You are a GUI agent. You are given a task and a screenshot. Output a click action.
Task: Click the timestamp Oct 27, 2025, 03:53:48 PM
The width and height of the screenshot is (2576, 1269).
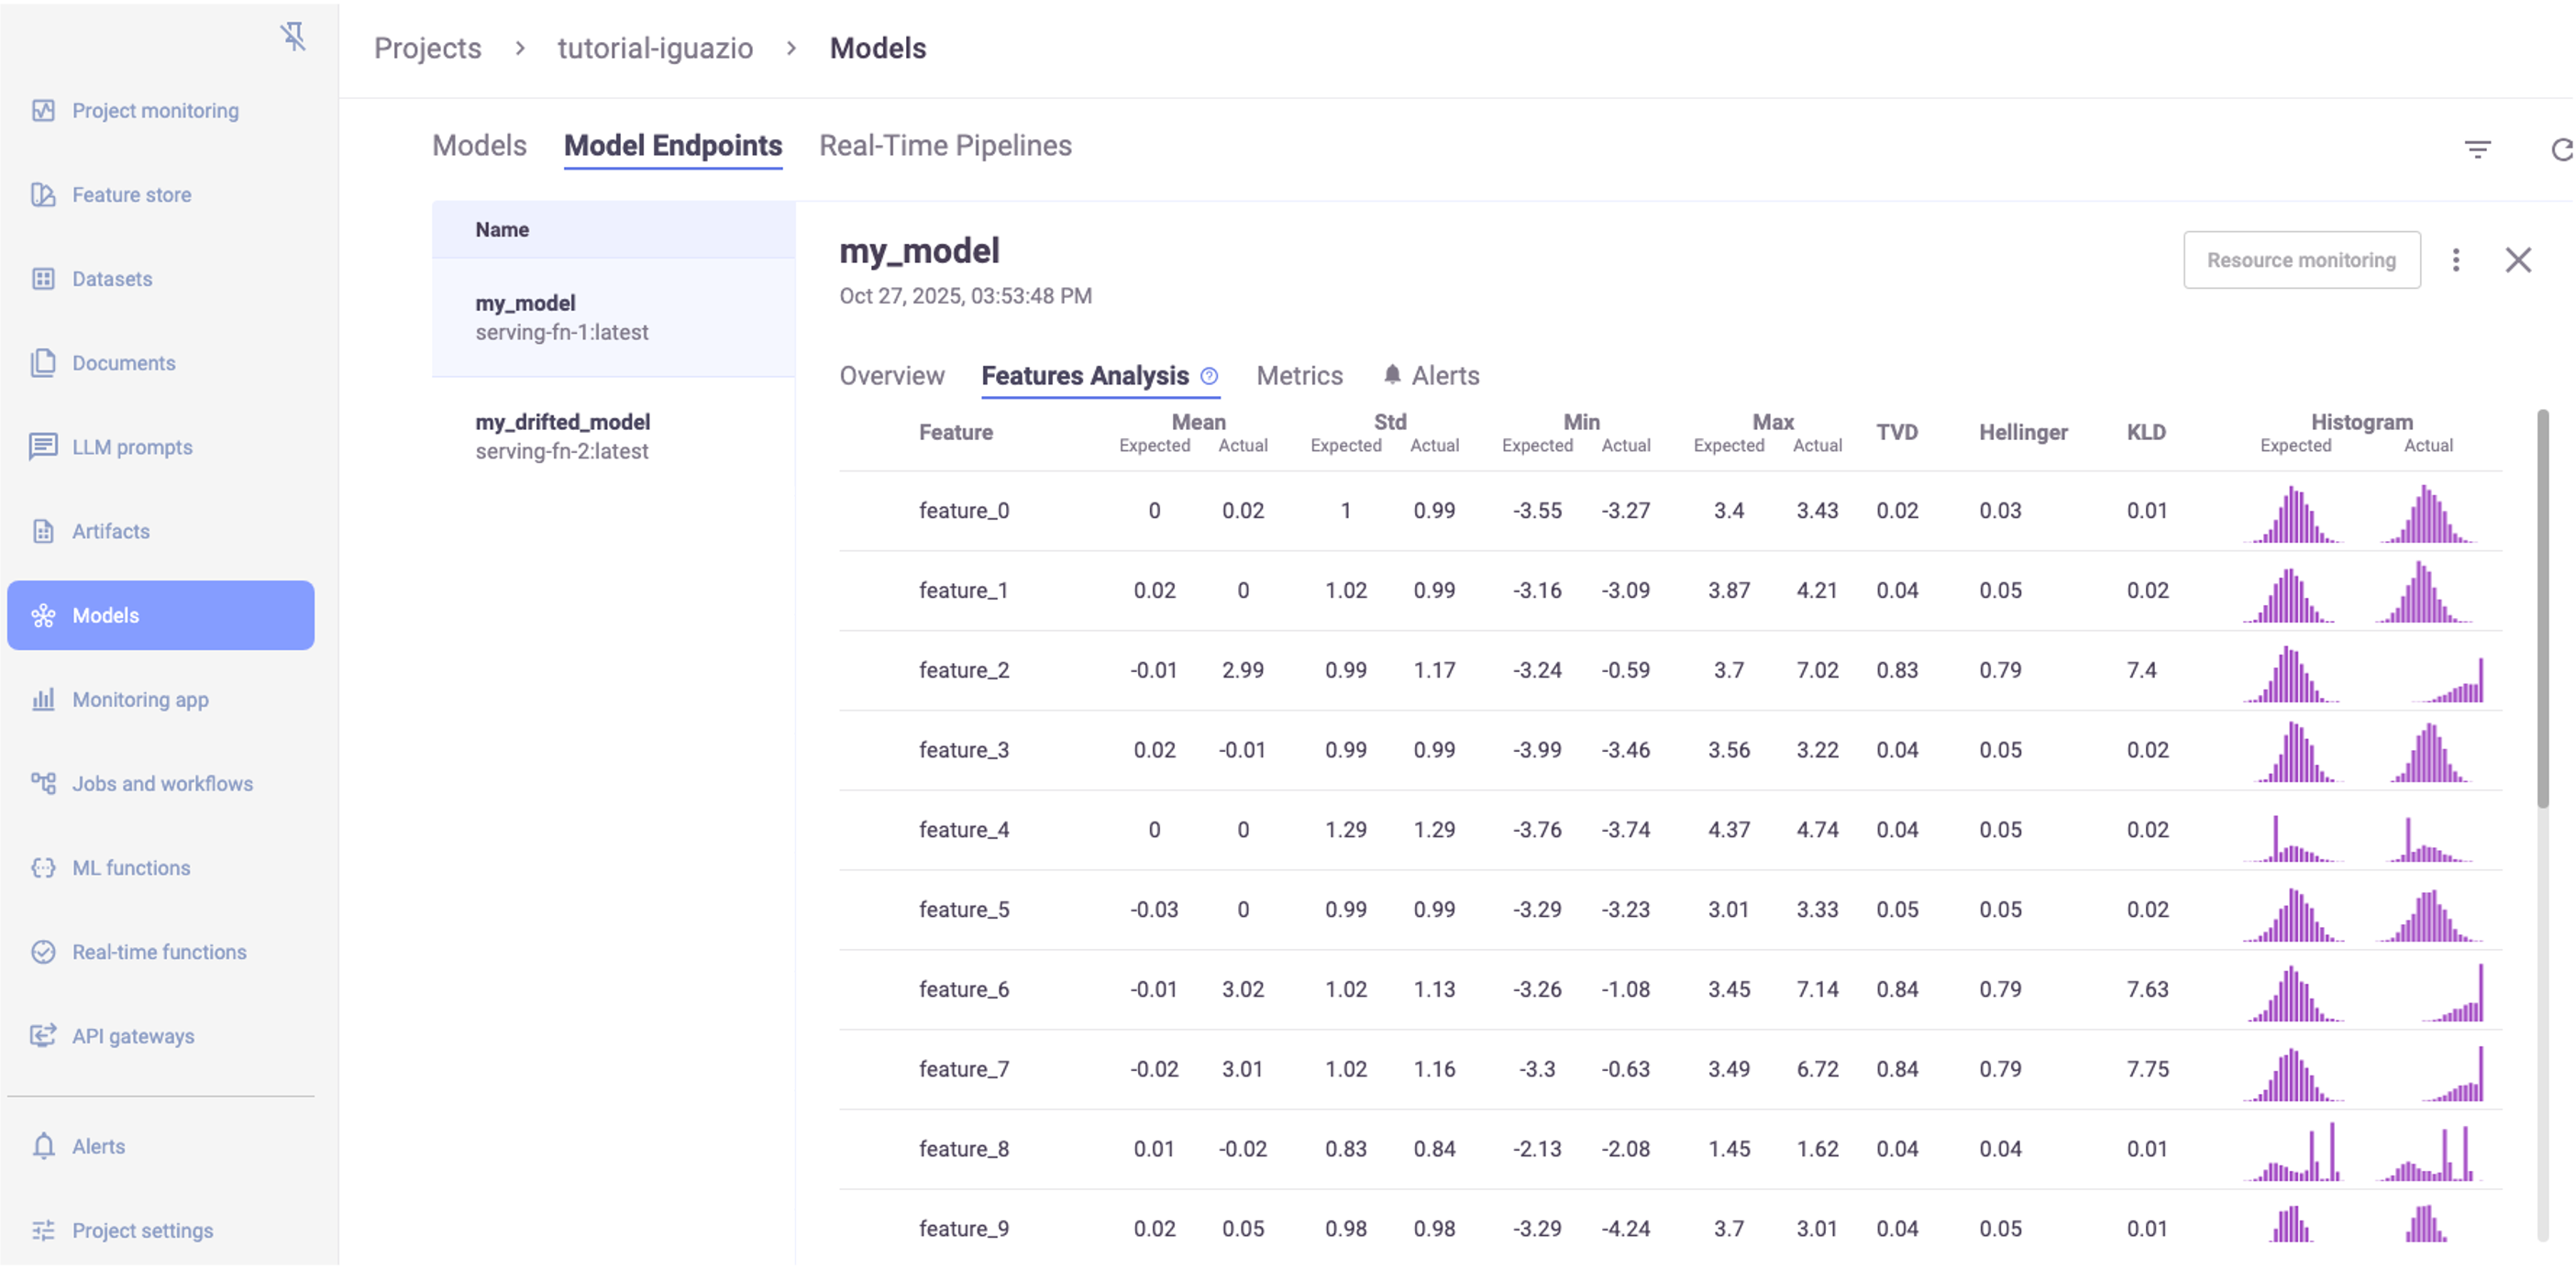(x=965, y=296)
